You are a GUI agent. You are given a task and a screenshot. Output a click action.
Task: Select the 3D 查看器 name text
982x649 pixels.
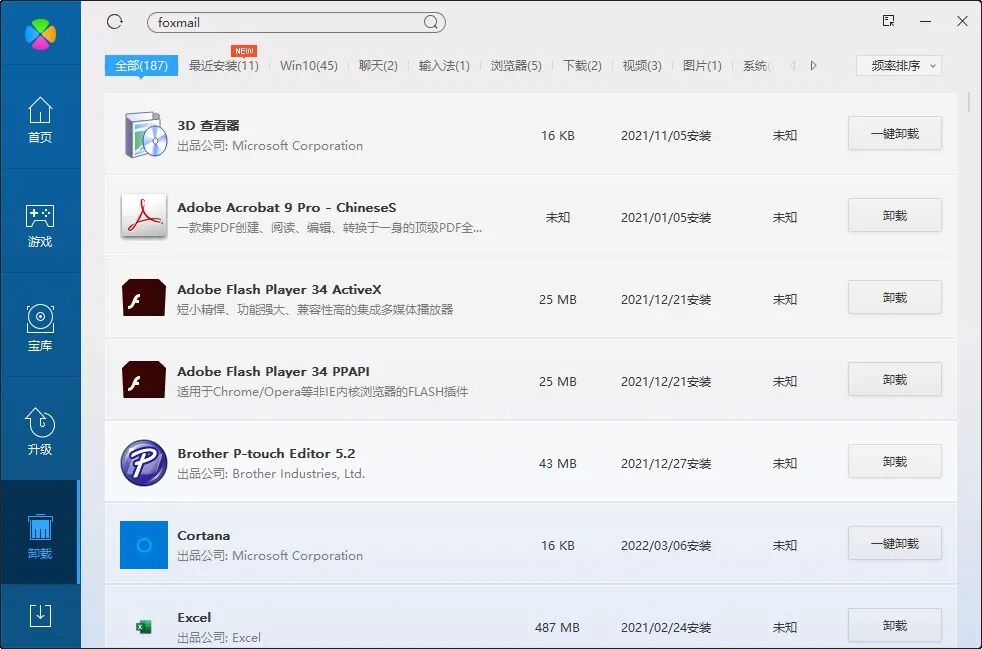[x=209, y=125]
